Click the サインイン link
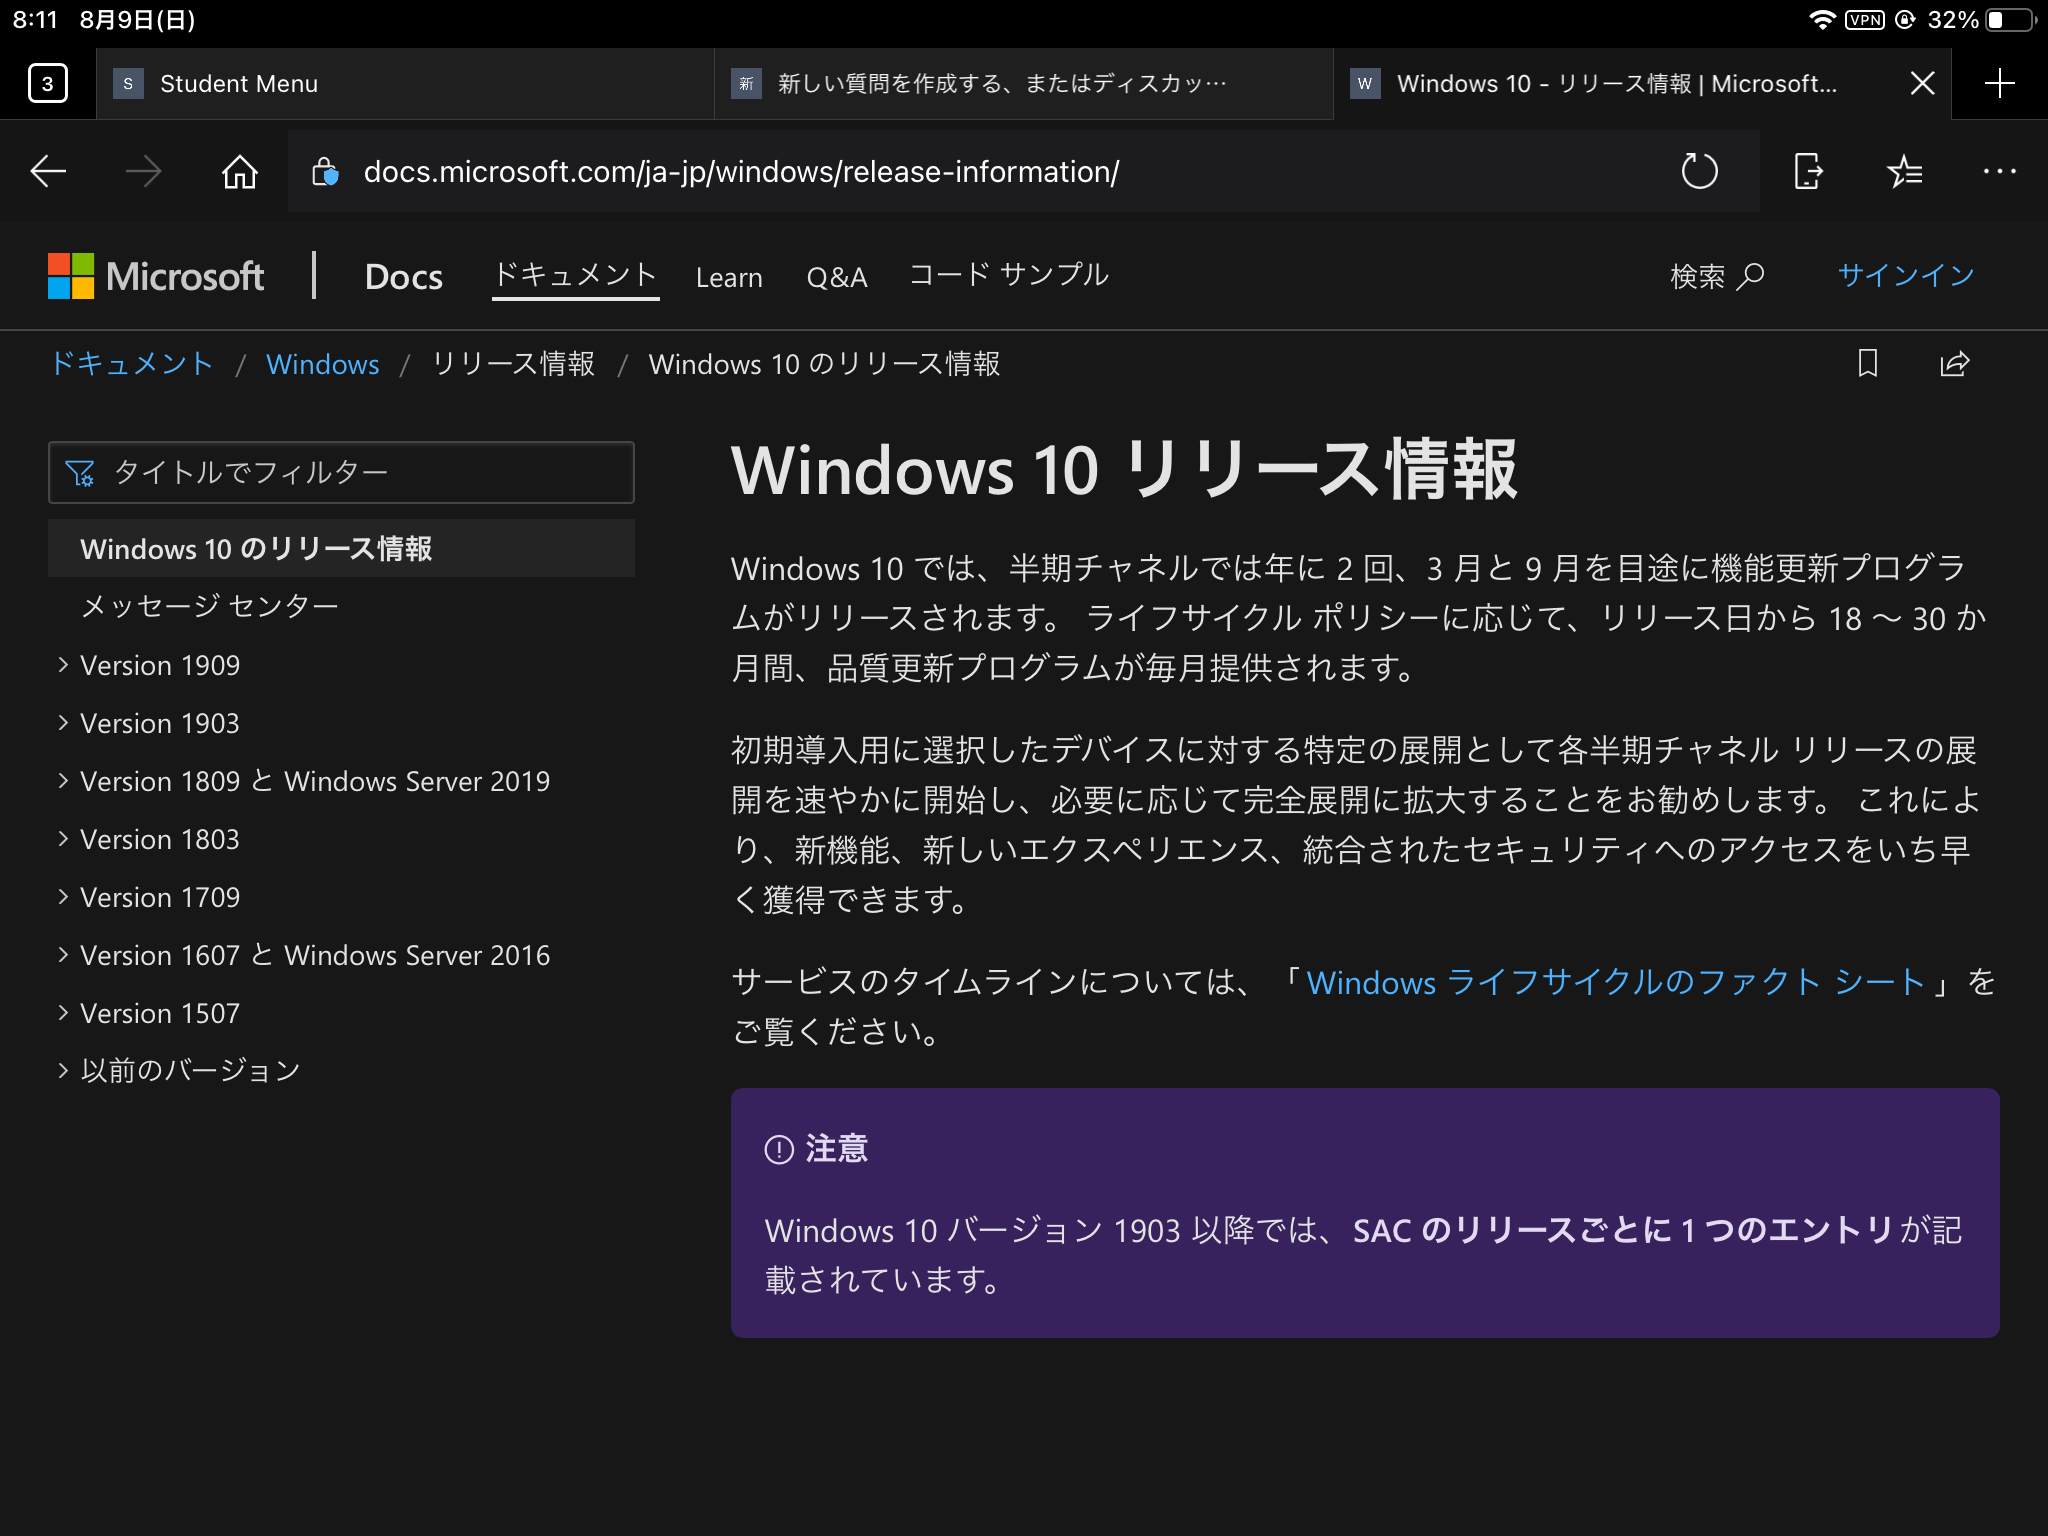The height and width of the screenshot is (1536, 2048). pyautogui.click(x=1905, y=275)
